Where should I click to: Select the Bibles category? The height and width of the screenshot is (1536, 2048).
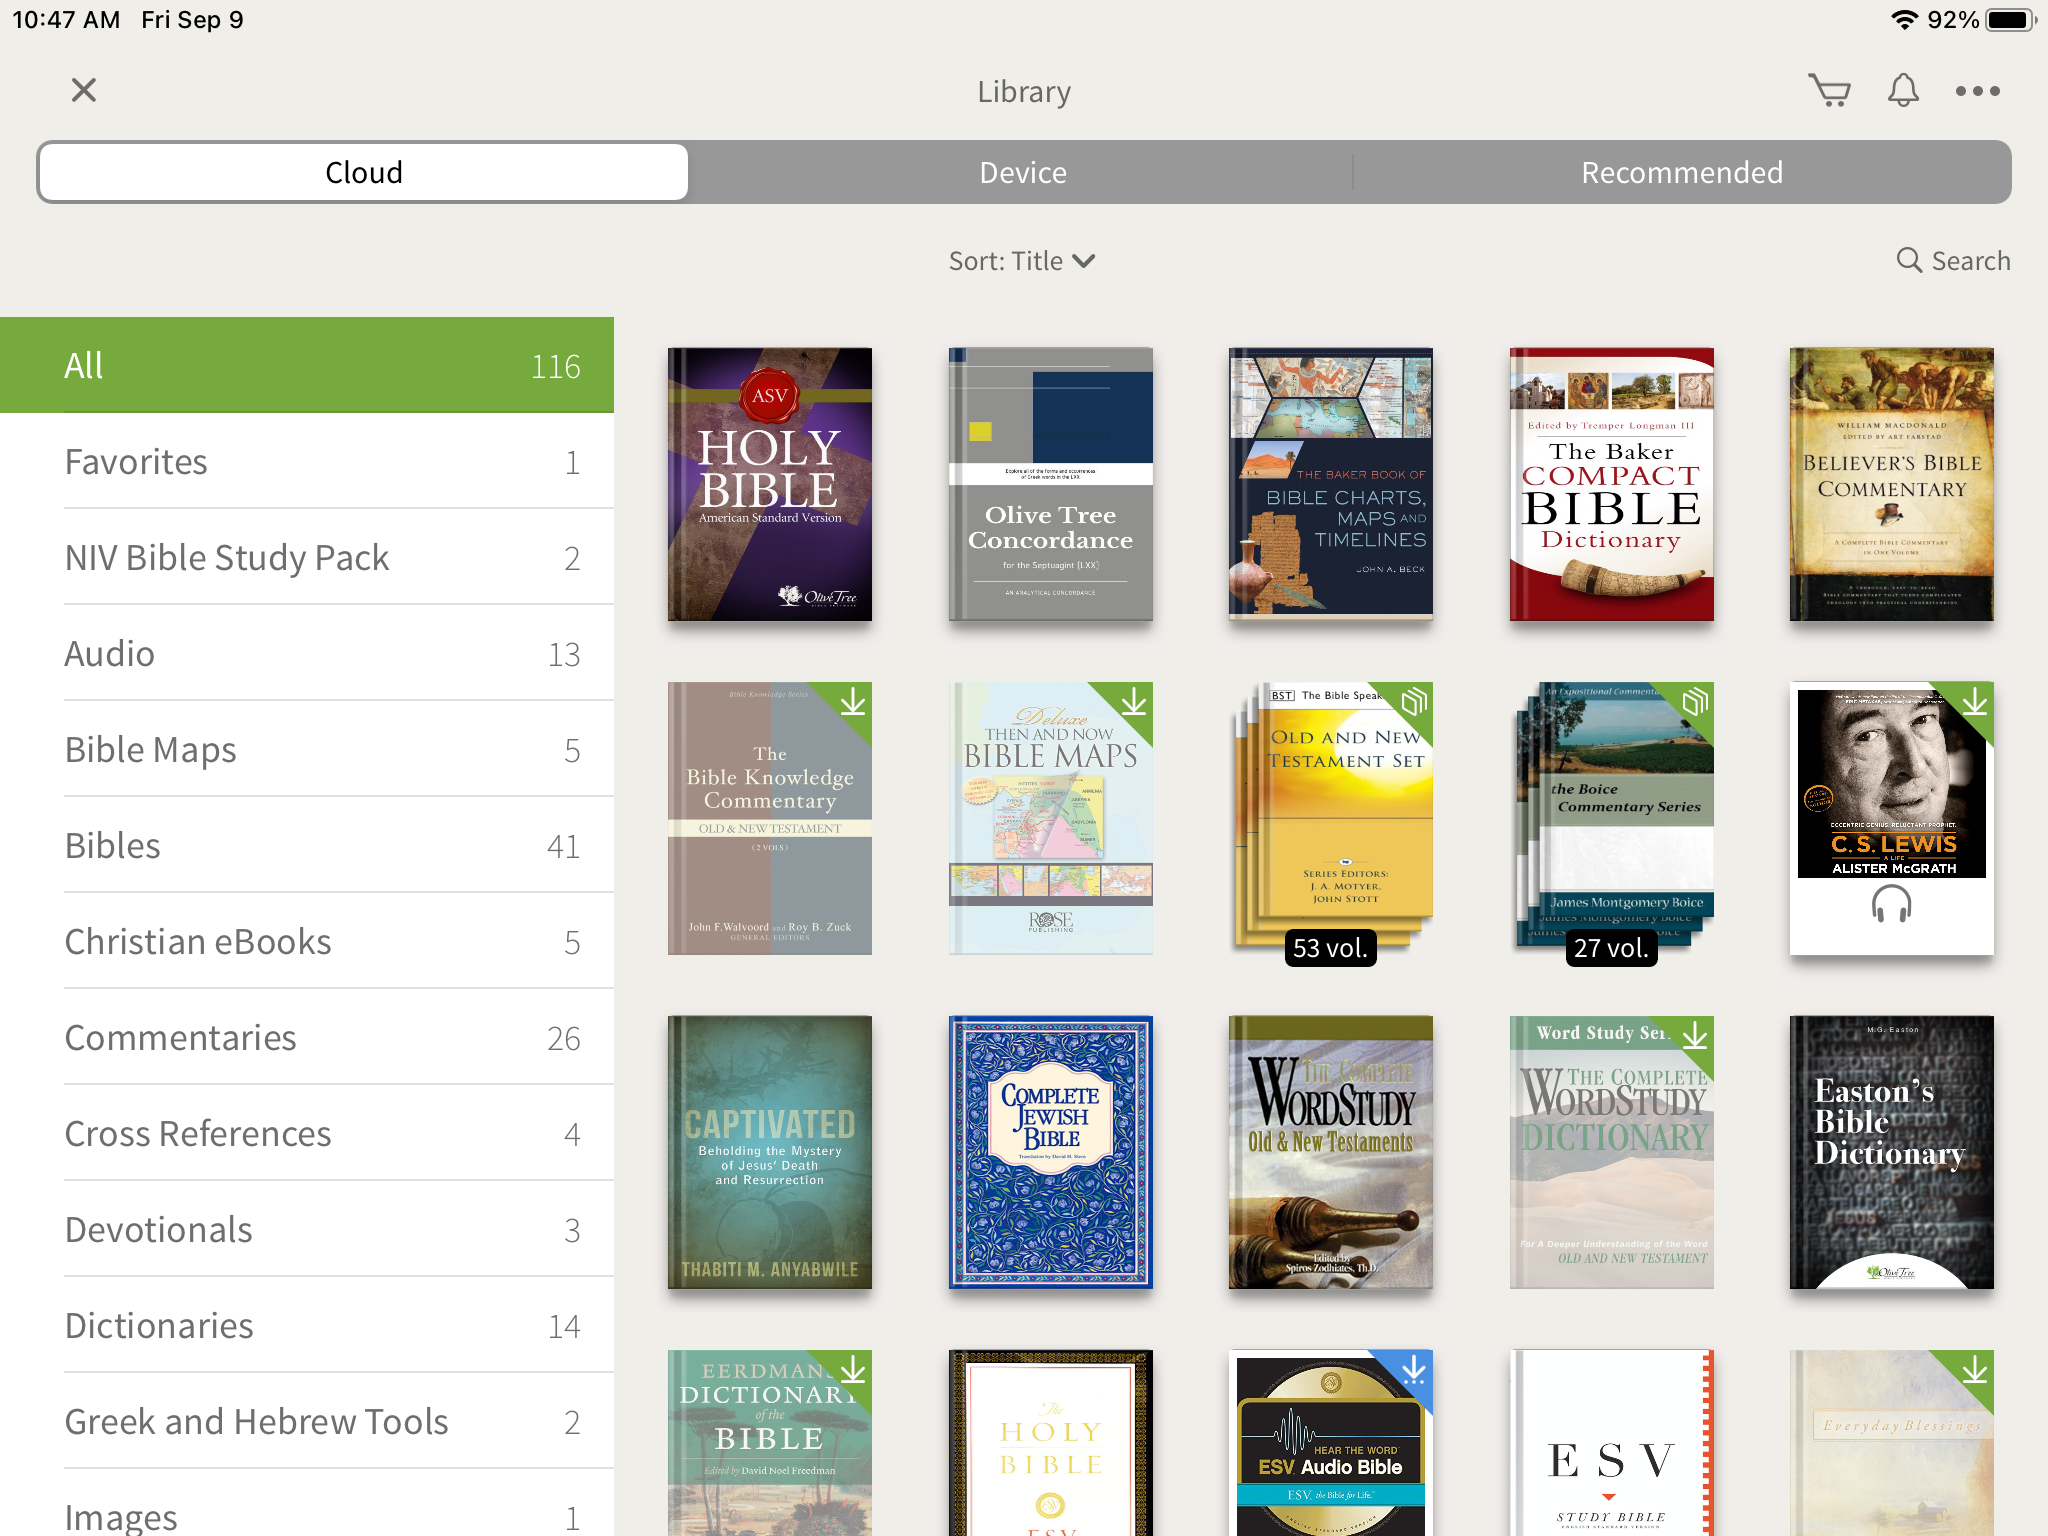(307, 846)
